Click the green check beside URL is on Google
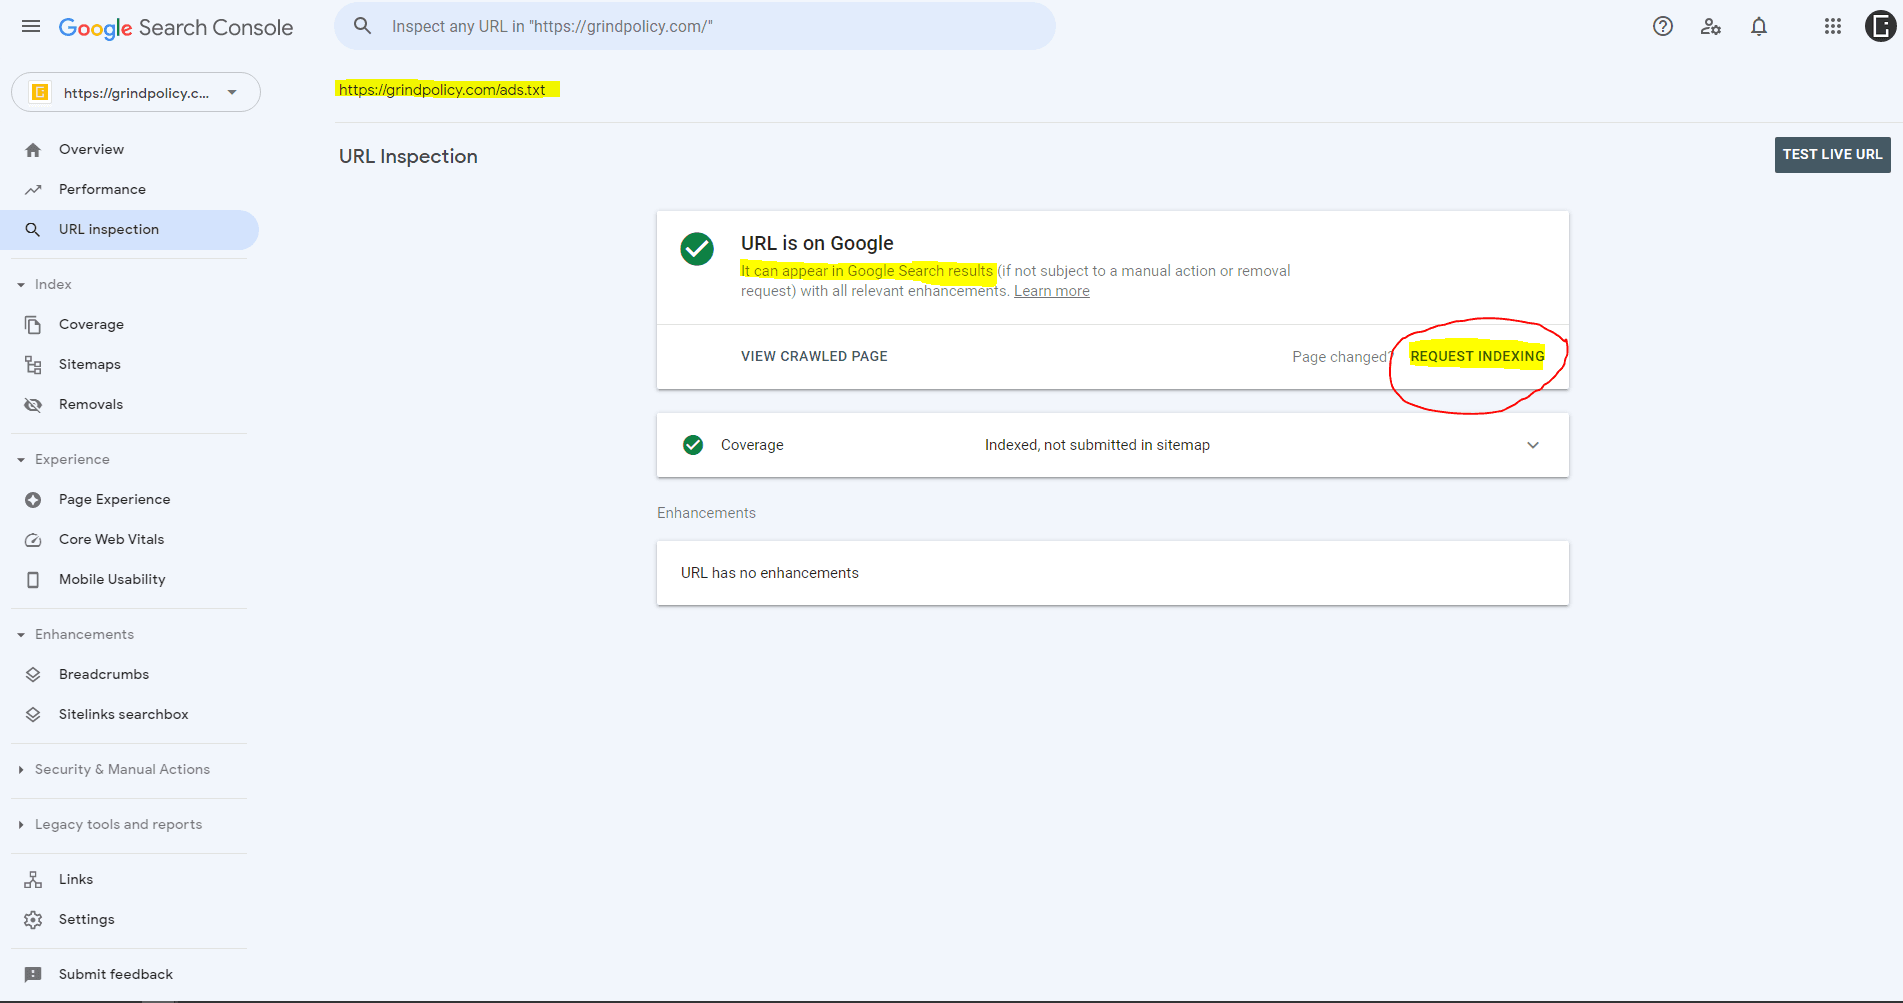Image resolution: width=1903 pixels, height=1003 pixels. pos(697,249)
